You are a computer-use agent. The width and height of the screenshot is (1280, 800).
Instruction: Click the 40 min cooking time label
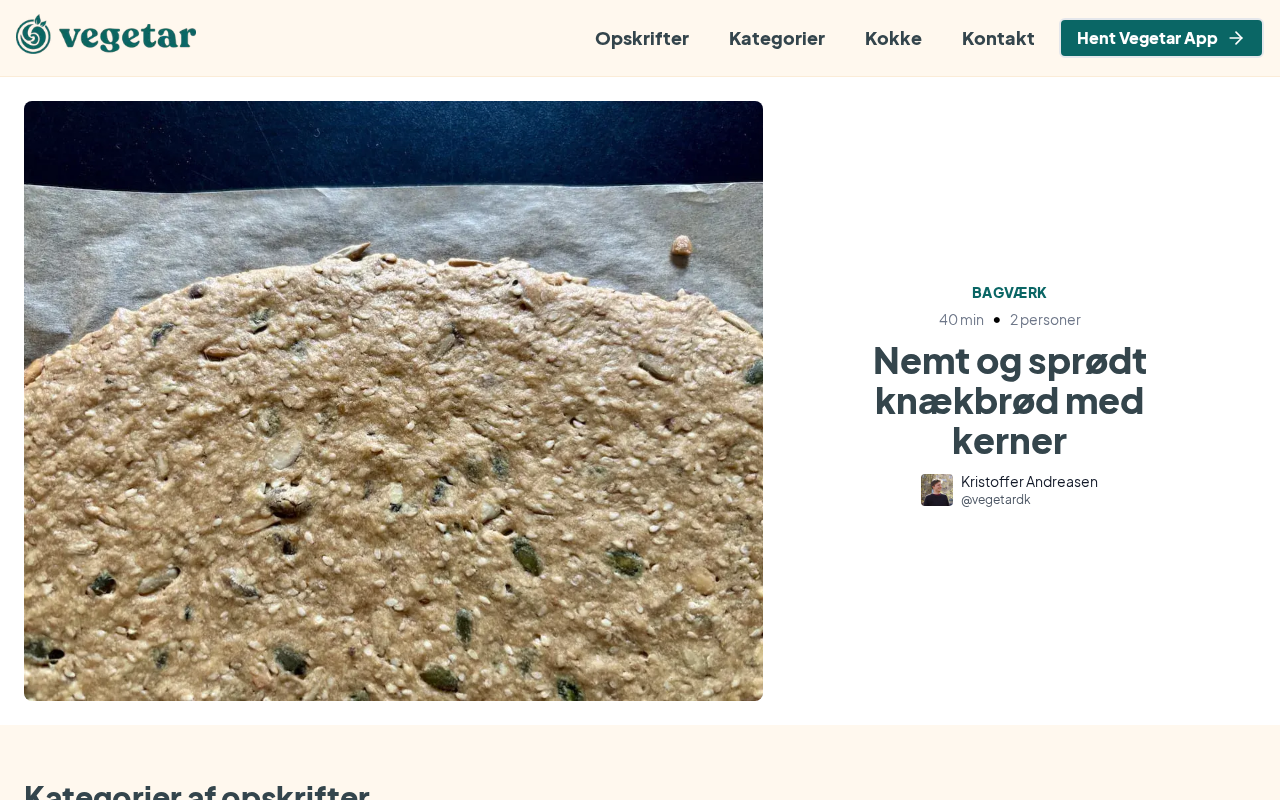(961, 319)
